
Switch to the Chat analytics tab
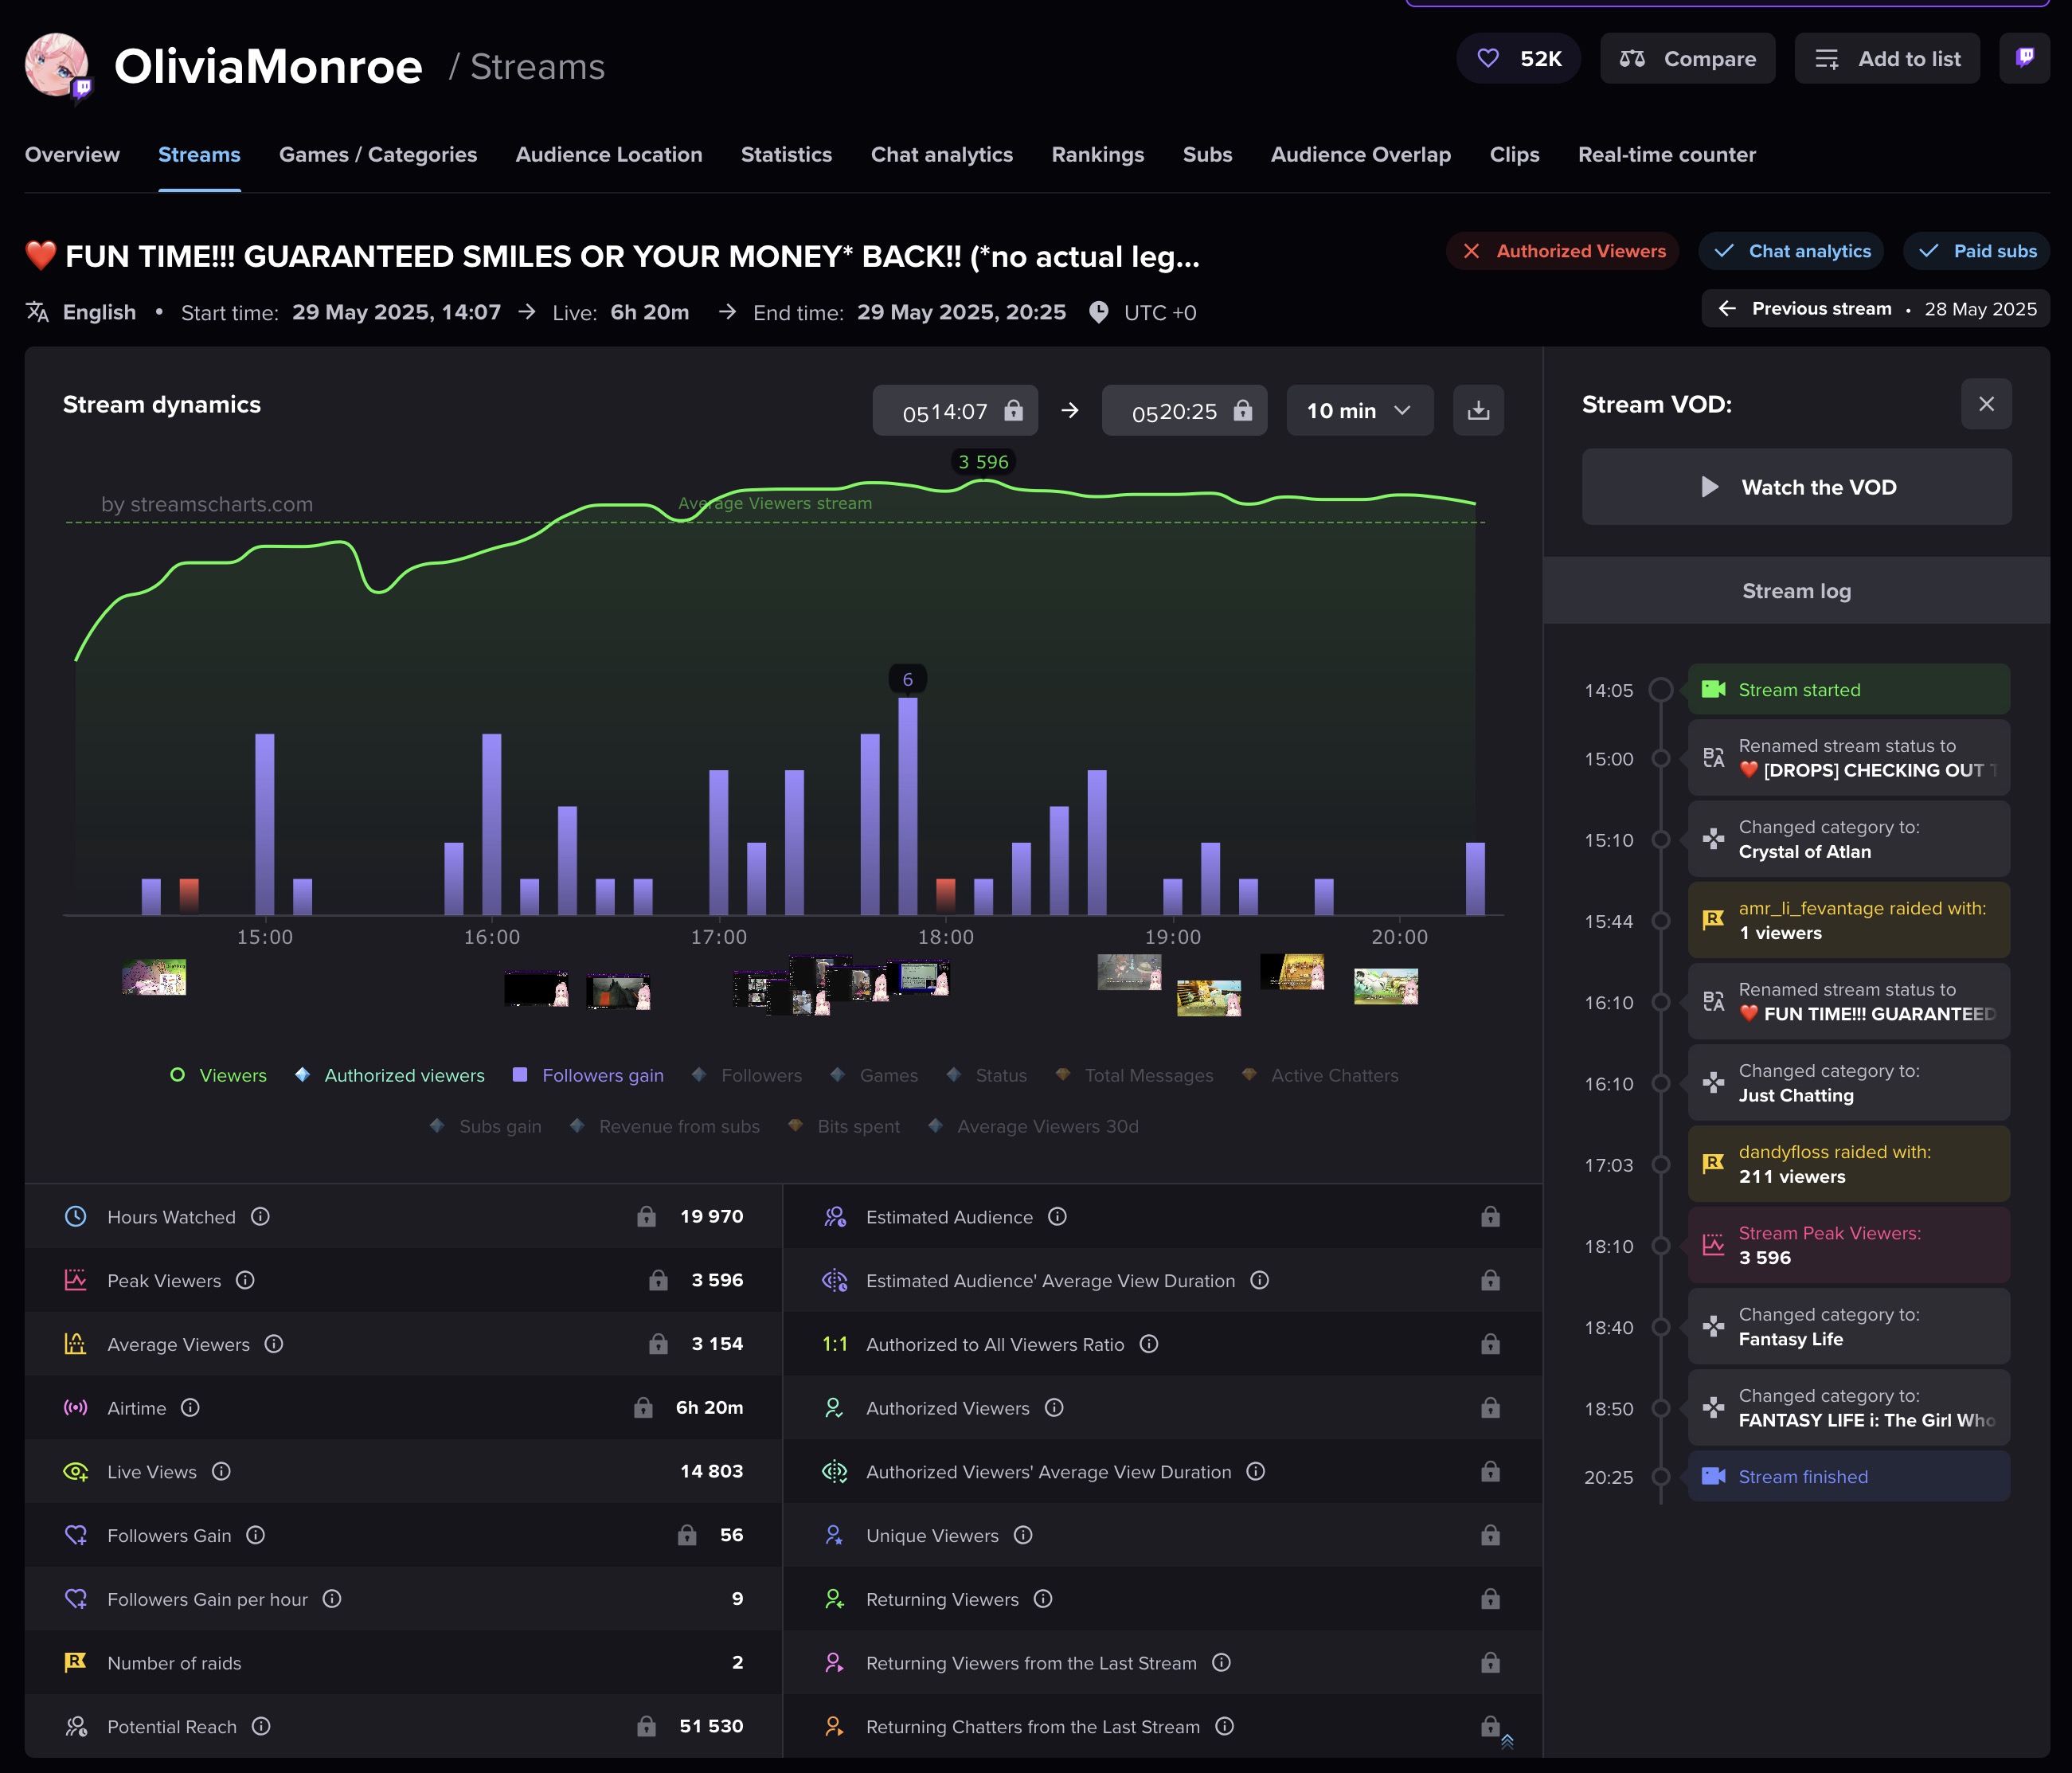point(941,154)
